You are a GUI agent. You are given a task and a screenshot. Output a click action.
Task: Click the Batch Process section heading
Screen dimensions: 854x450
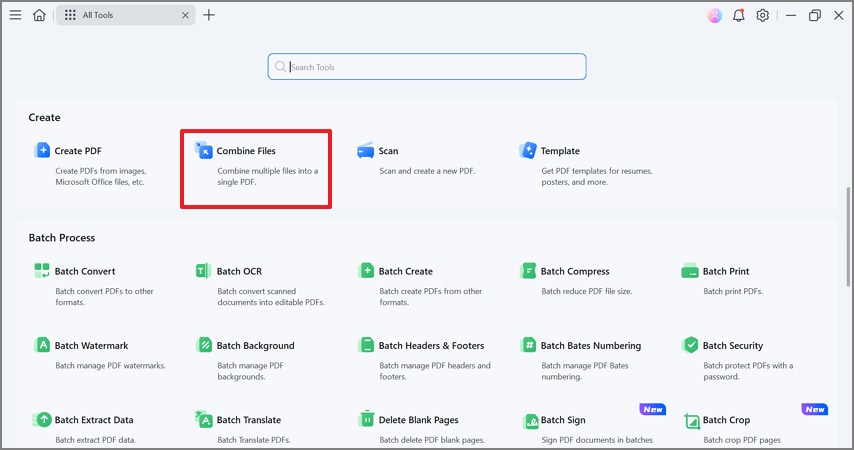(x=62, y=238)
